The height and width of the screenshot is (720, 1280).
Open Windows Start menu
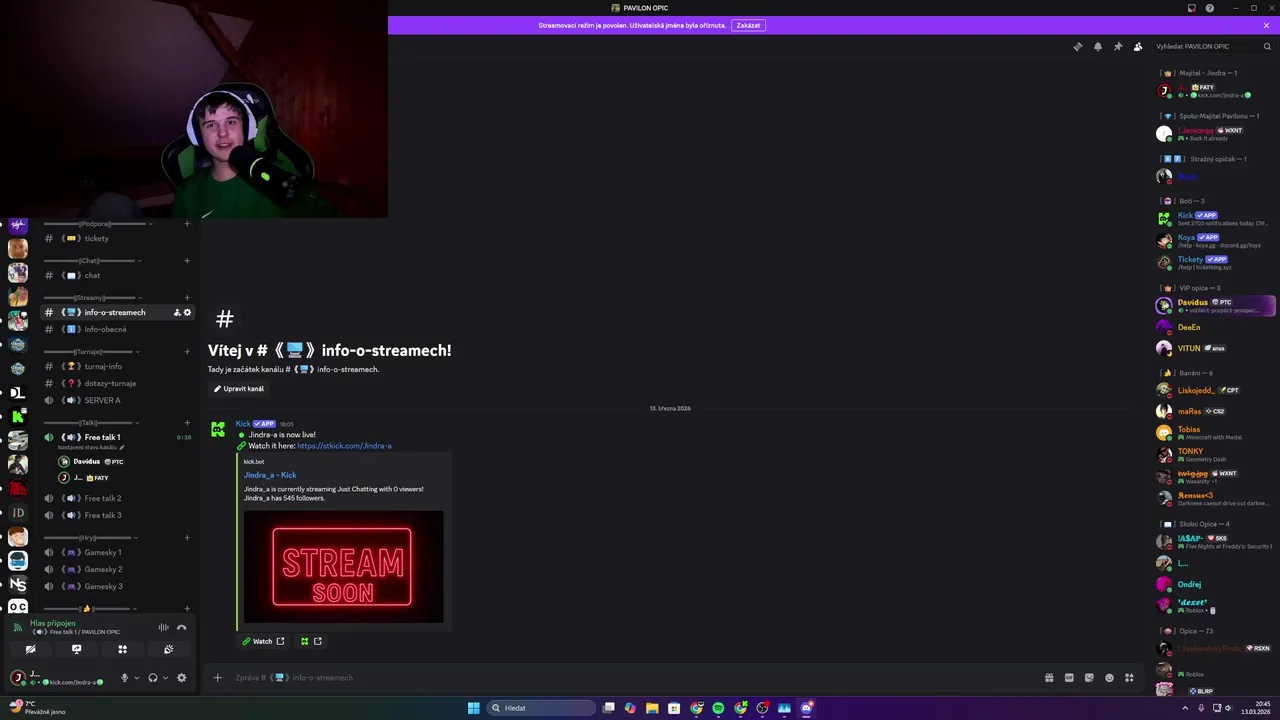(x=474, y=708)
